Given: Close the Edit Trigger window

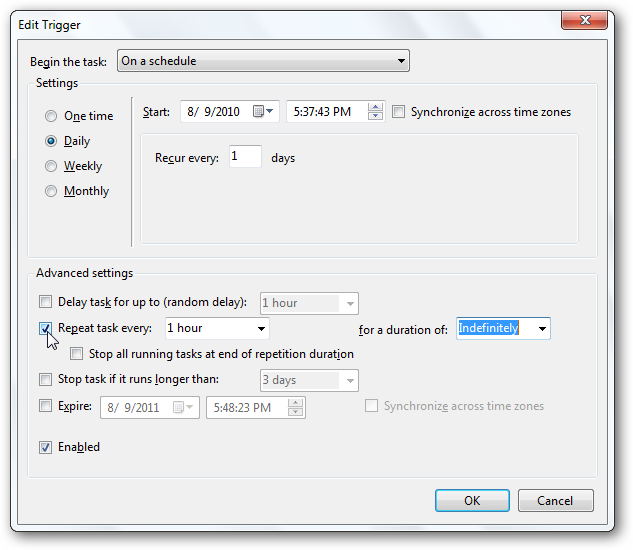Looking at the screenshot, I should tap(585, 20).
